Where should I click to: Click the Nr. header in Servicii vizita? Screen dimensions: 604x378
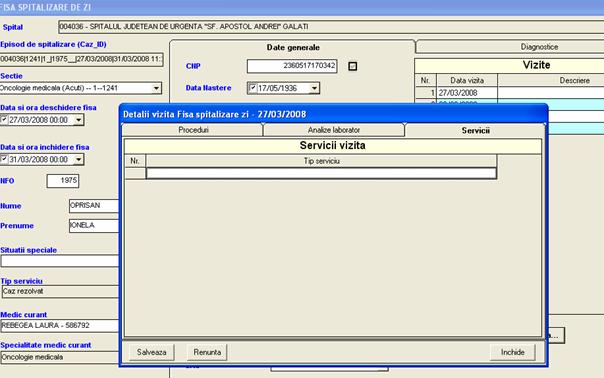click(x=135, y=161)
